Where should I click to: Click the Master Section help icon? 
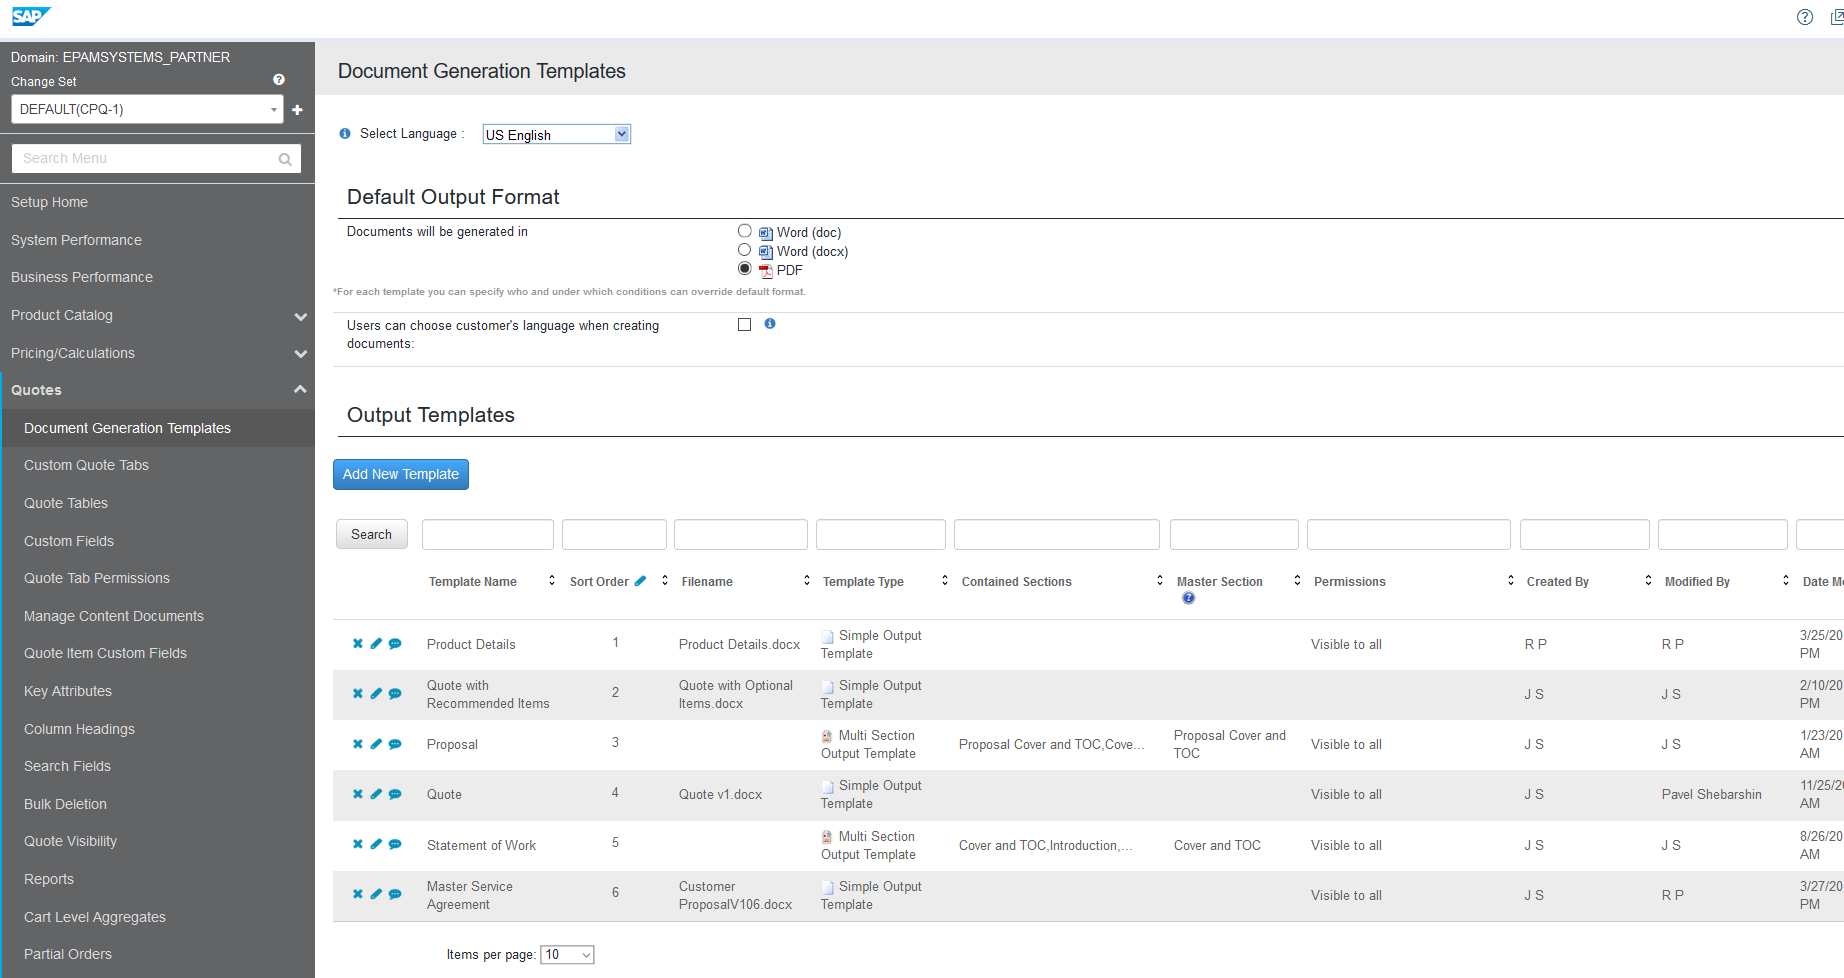pos(1188,598)
